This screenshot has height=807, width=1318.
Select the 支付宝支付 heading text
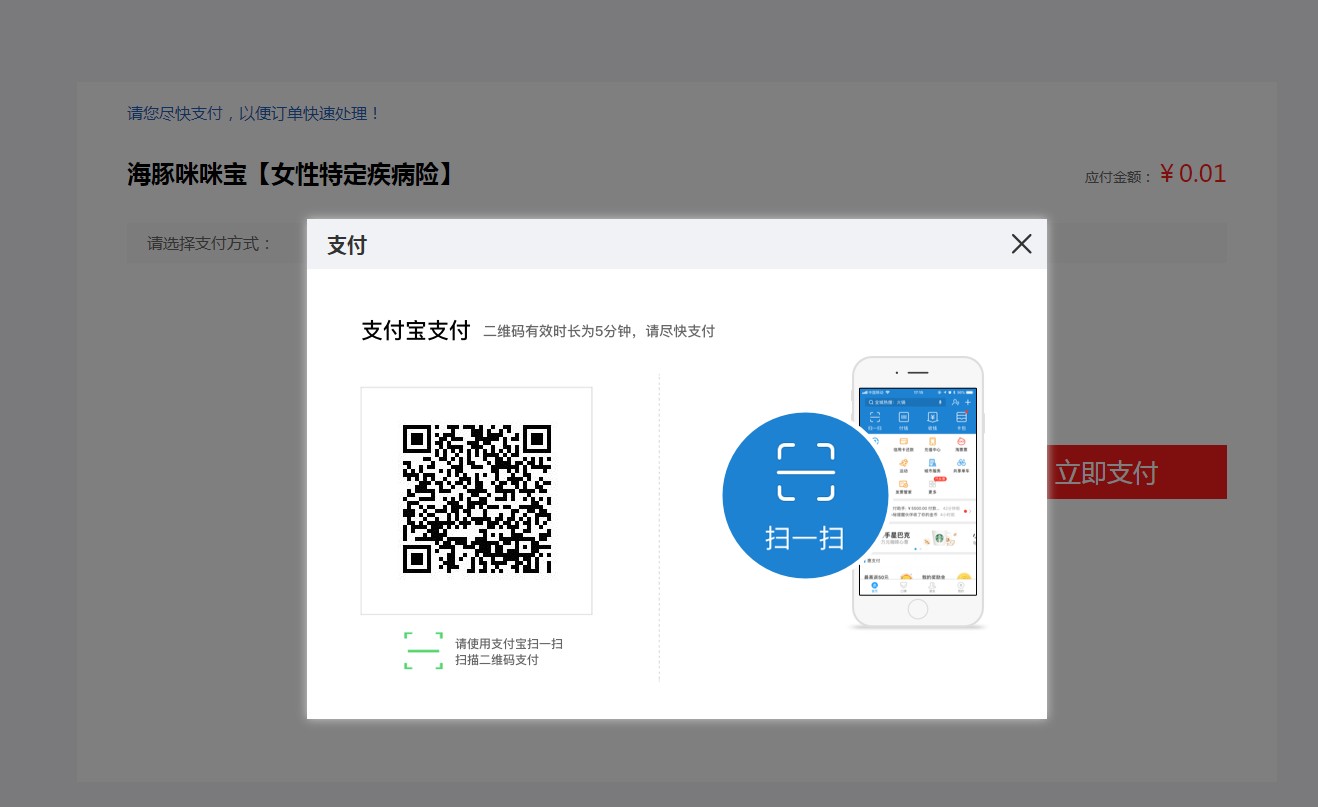(415, 331)
